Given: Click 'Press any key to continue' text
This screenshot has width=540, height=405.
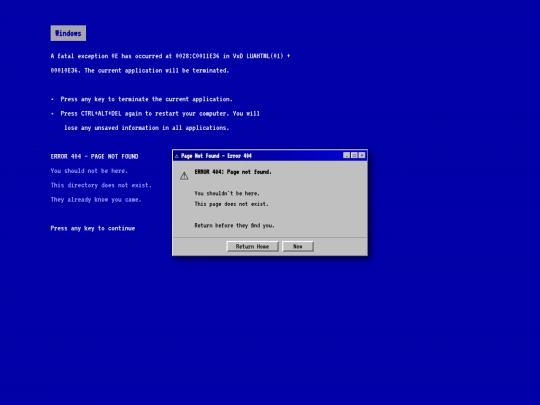Looking at the screenshot, I should click(93, 228).
